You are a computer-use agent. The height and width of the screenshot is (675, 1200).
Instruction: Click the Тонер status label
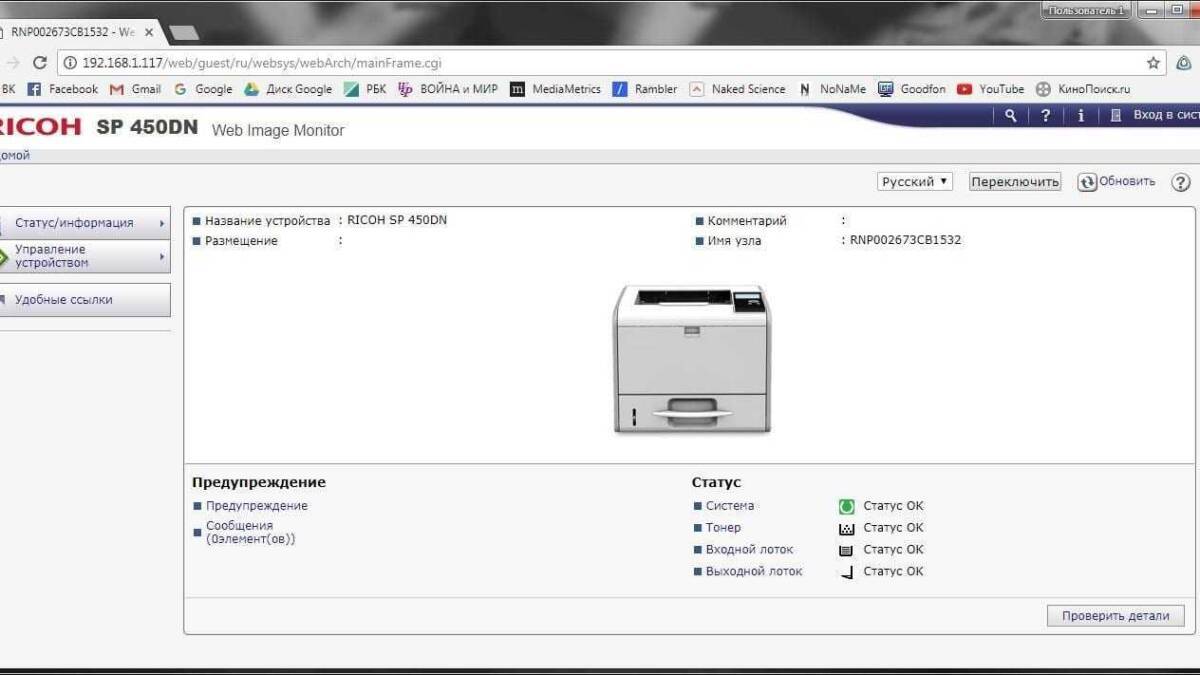click(x=723, y=528)
